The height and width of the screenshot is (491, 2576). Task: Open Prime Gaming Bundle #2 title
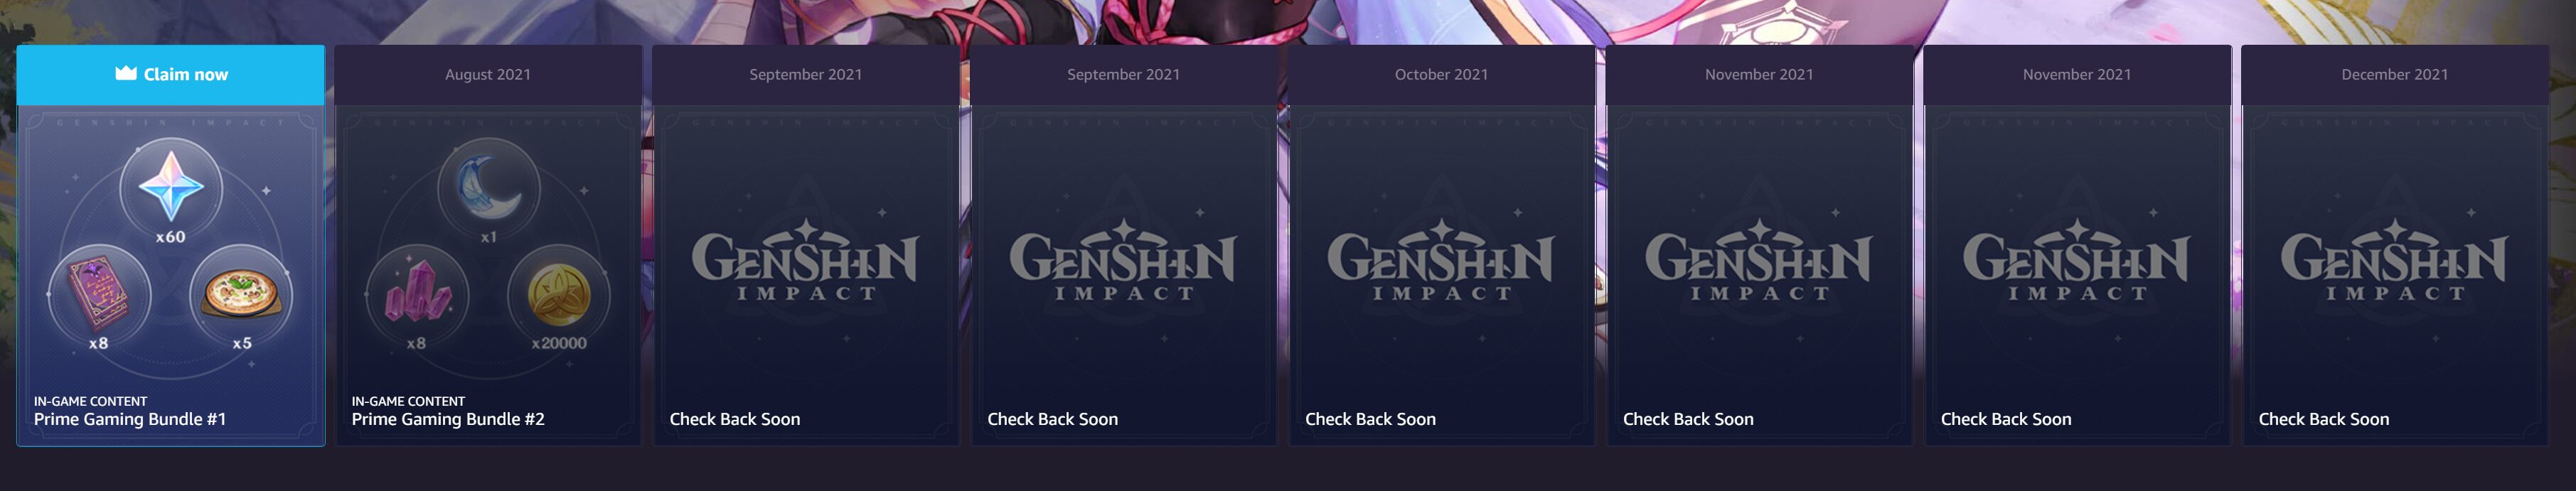448,419
